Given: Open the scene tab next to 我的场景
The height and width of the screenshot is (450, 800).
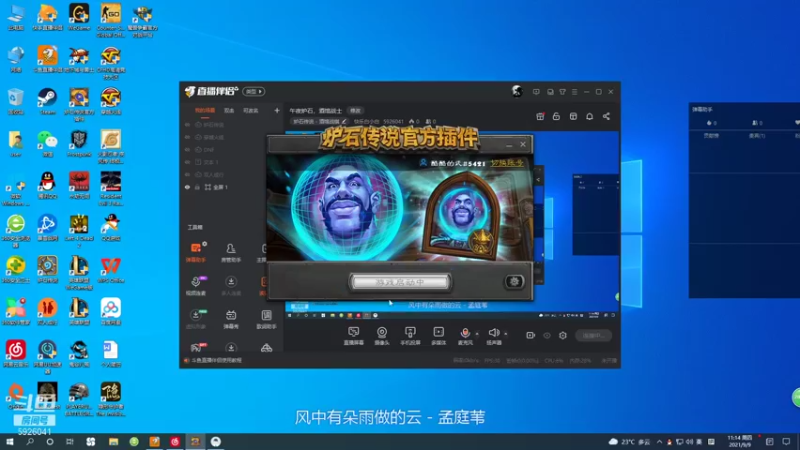Looking at the screenshot, I should pyautogui.click(x=229, y=110).
